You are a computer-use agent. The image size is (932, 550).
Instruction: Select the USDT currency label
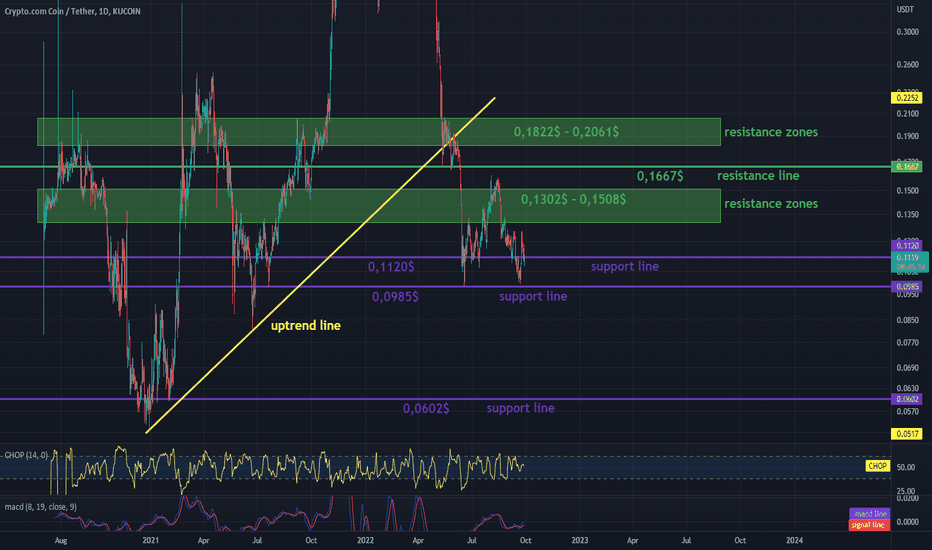click(x=905, y=10)
